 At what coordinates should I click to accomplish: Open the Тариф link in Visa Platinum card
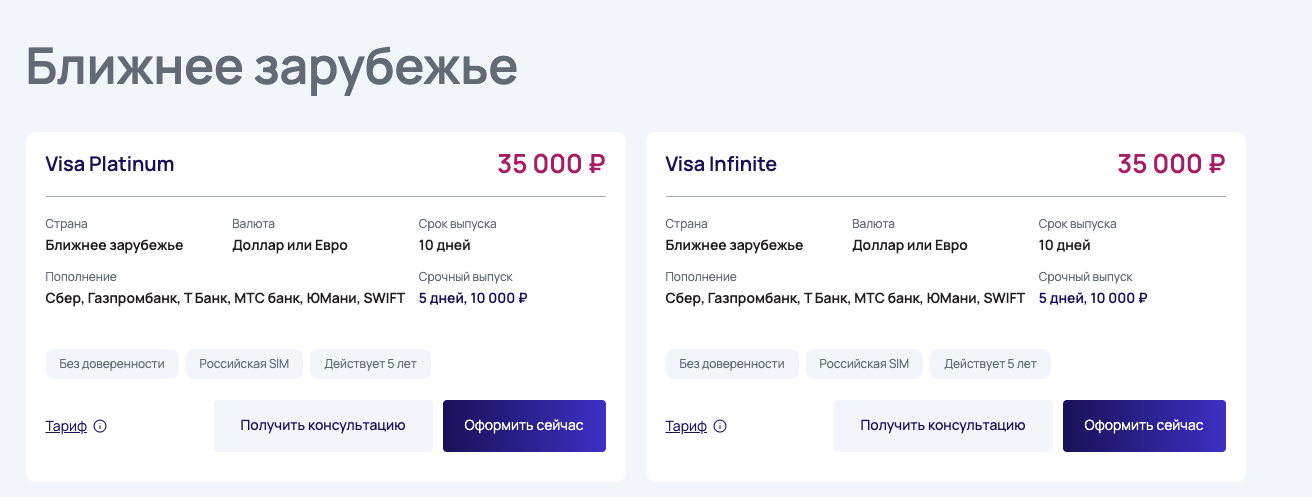pos(67,426)
